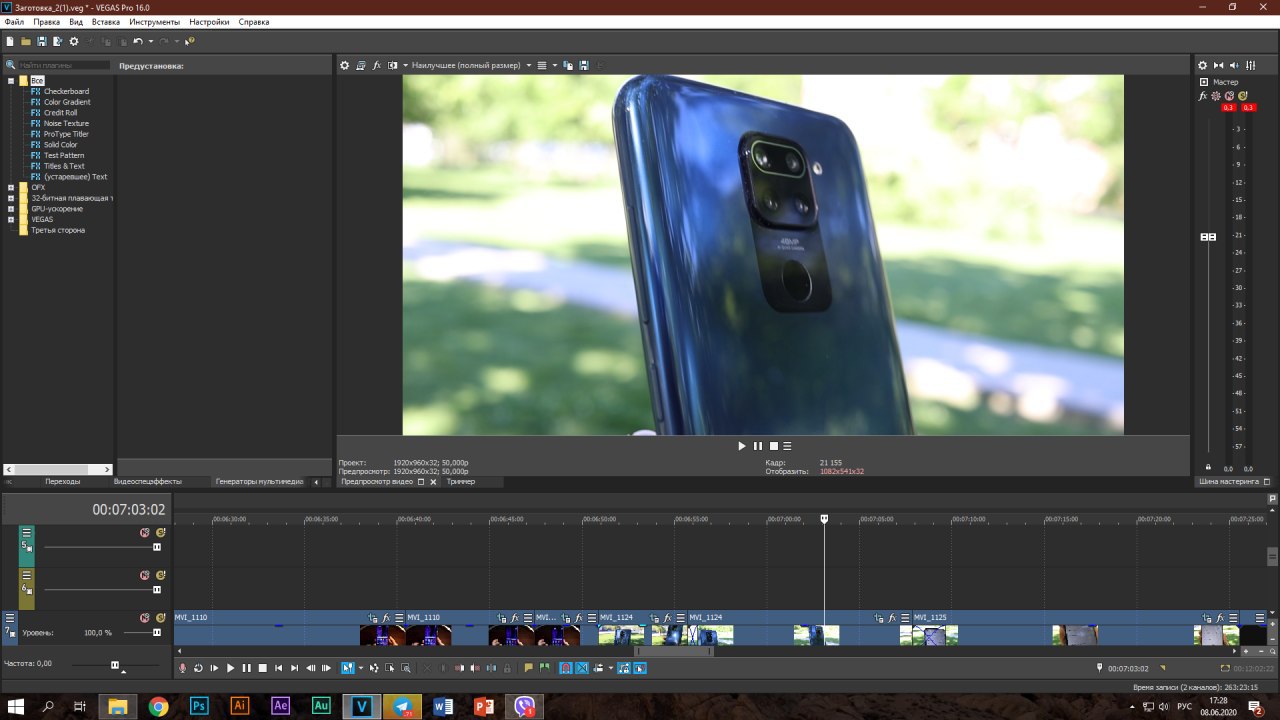Click the Zoom Edit tool magnifier icon

point(406,668)
